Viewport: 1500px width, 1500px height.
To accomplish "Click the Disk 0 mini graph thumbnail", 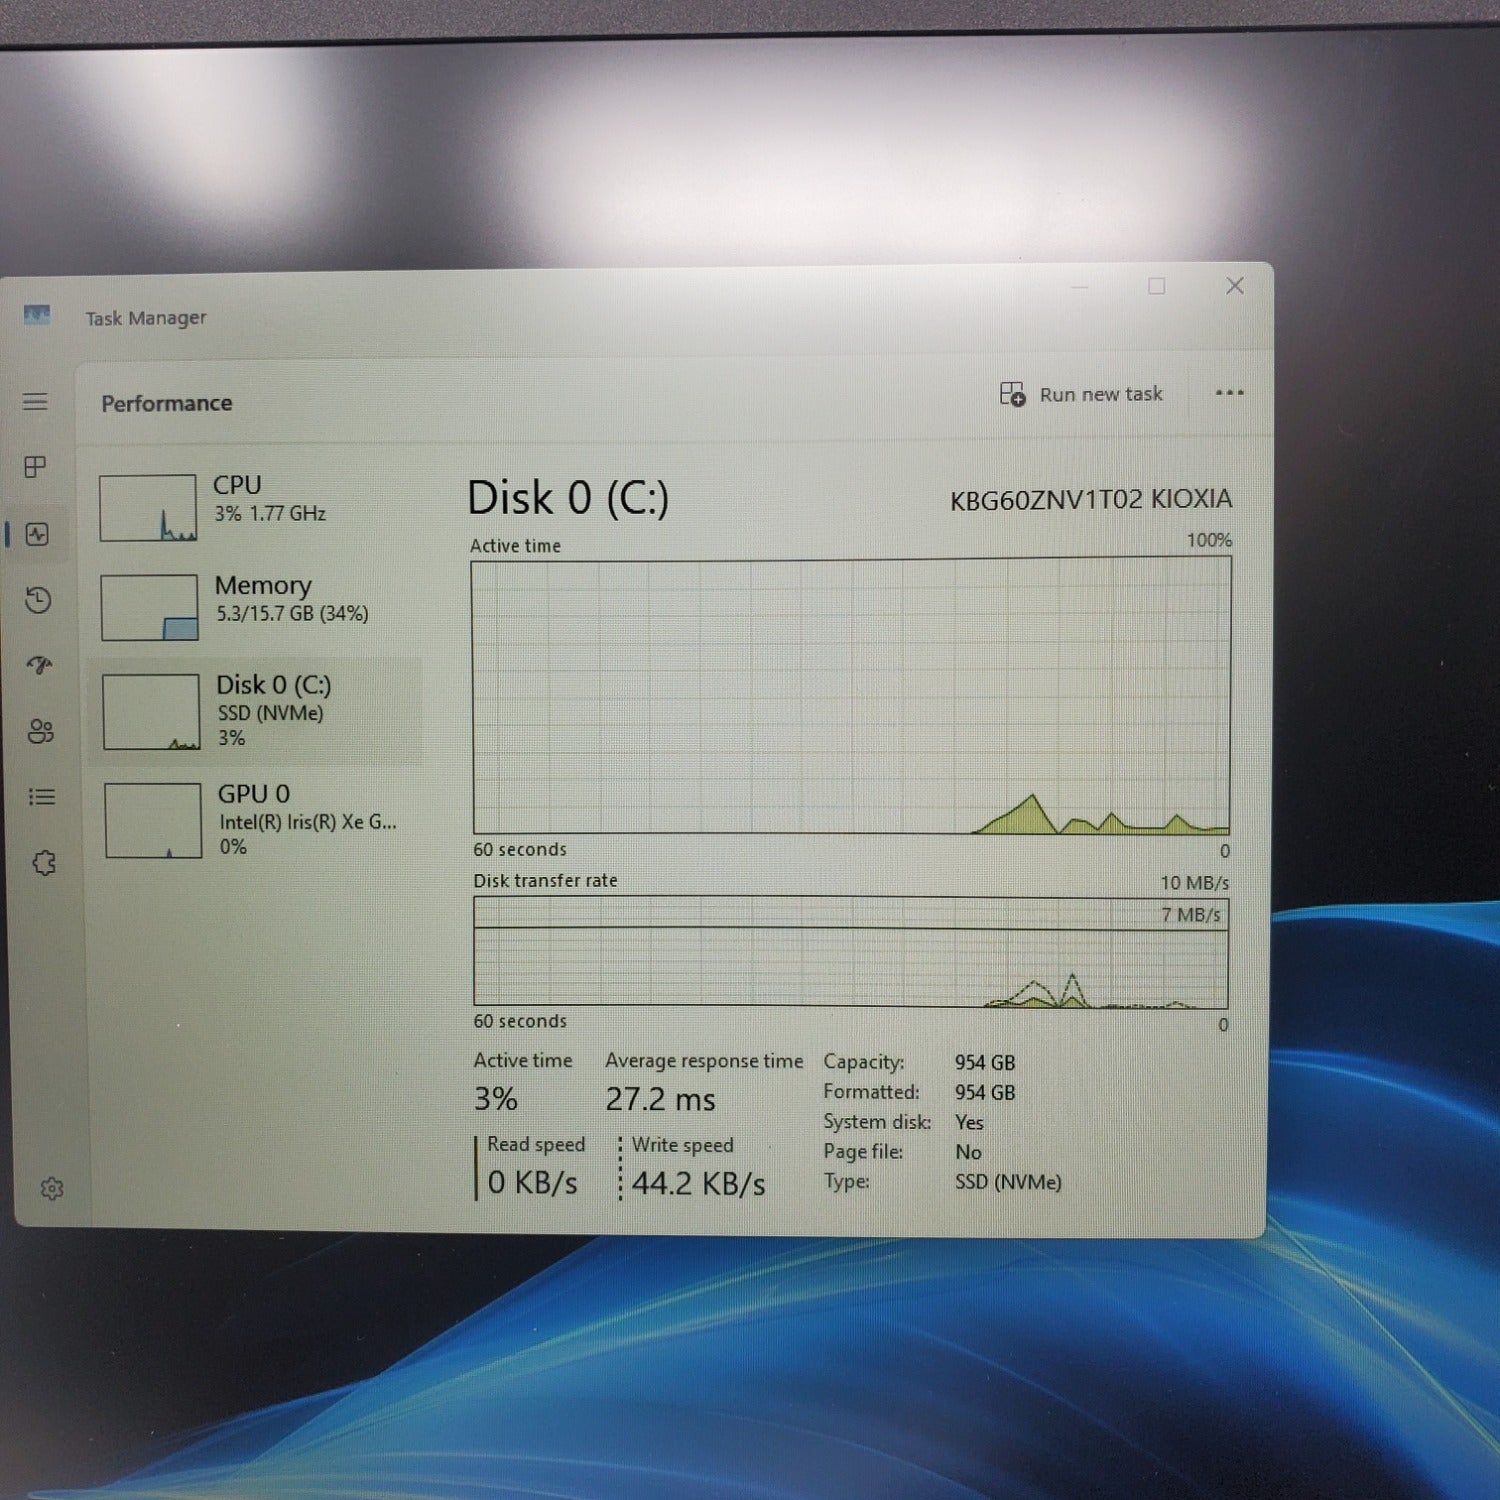I will coord(152,712).
